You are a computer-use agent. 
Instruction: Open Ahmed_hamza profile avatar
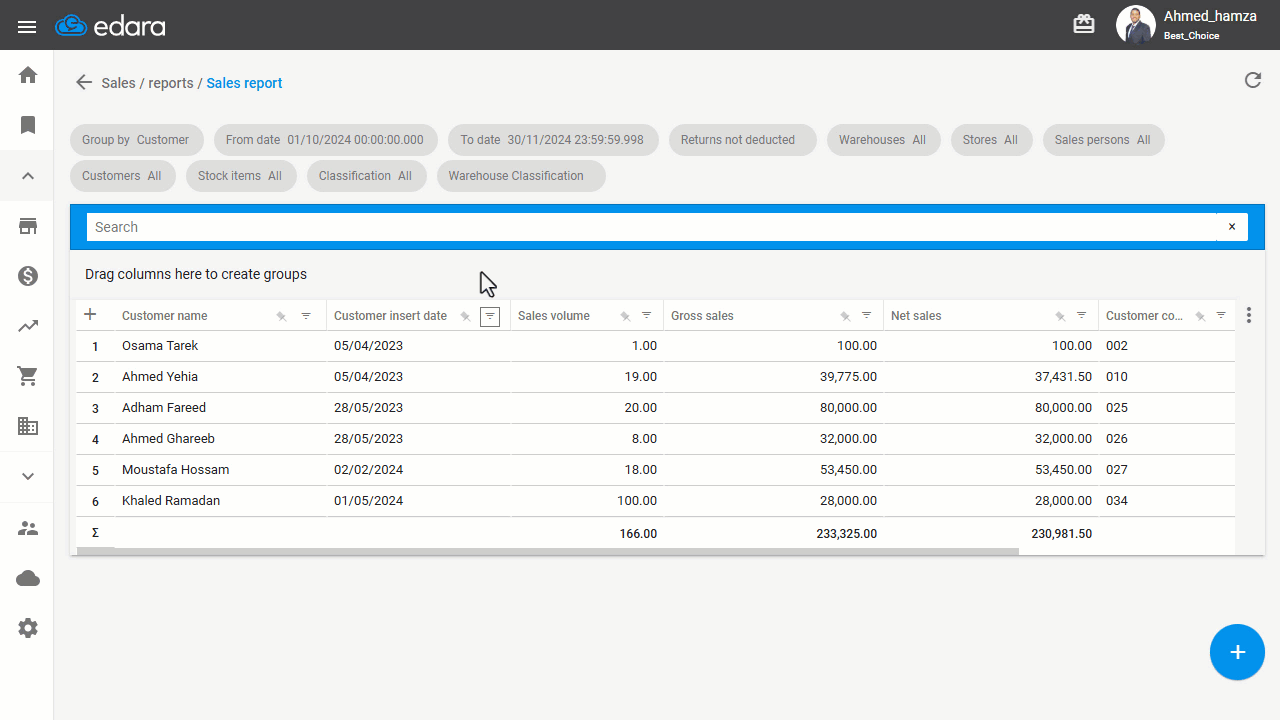1135,25
